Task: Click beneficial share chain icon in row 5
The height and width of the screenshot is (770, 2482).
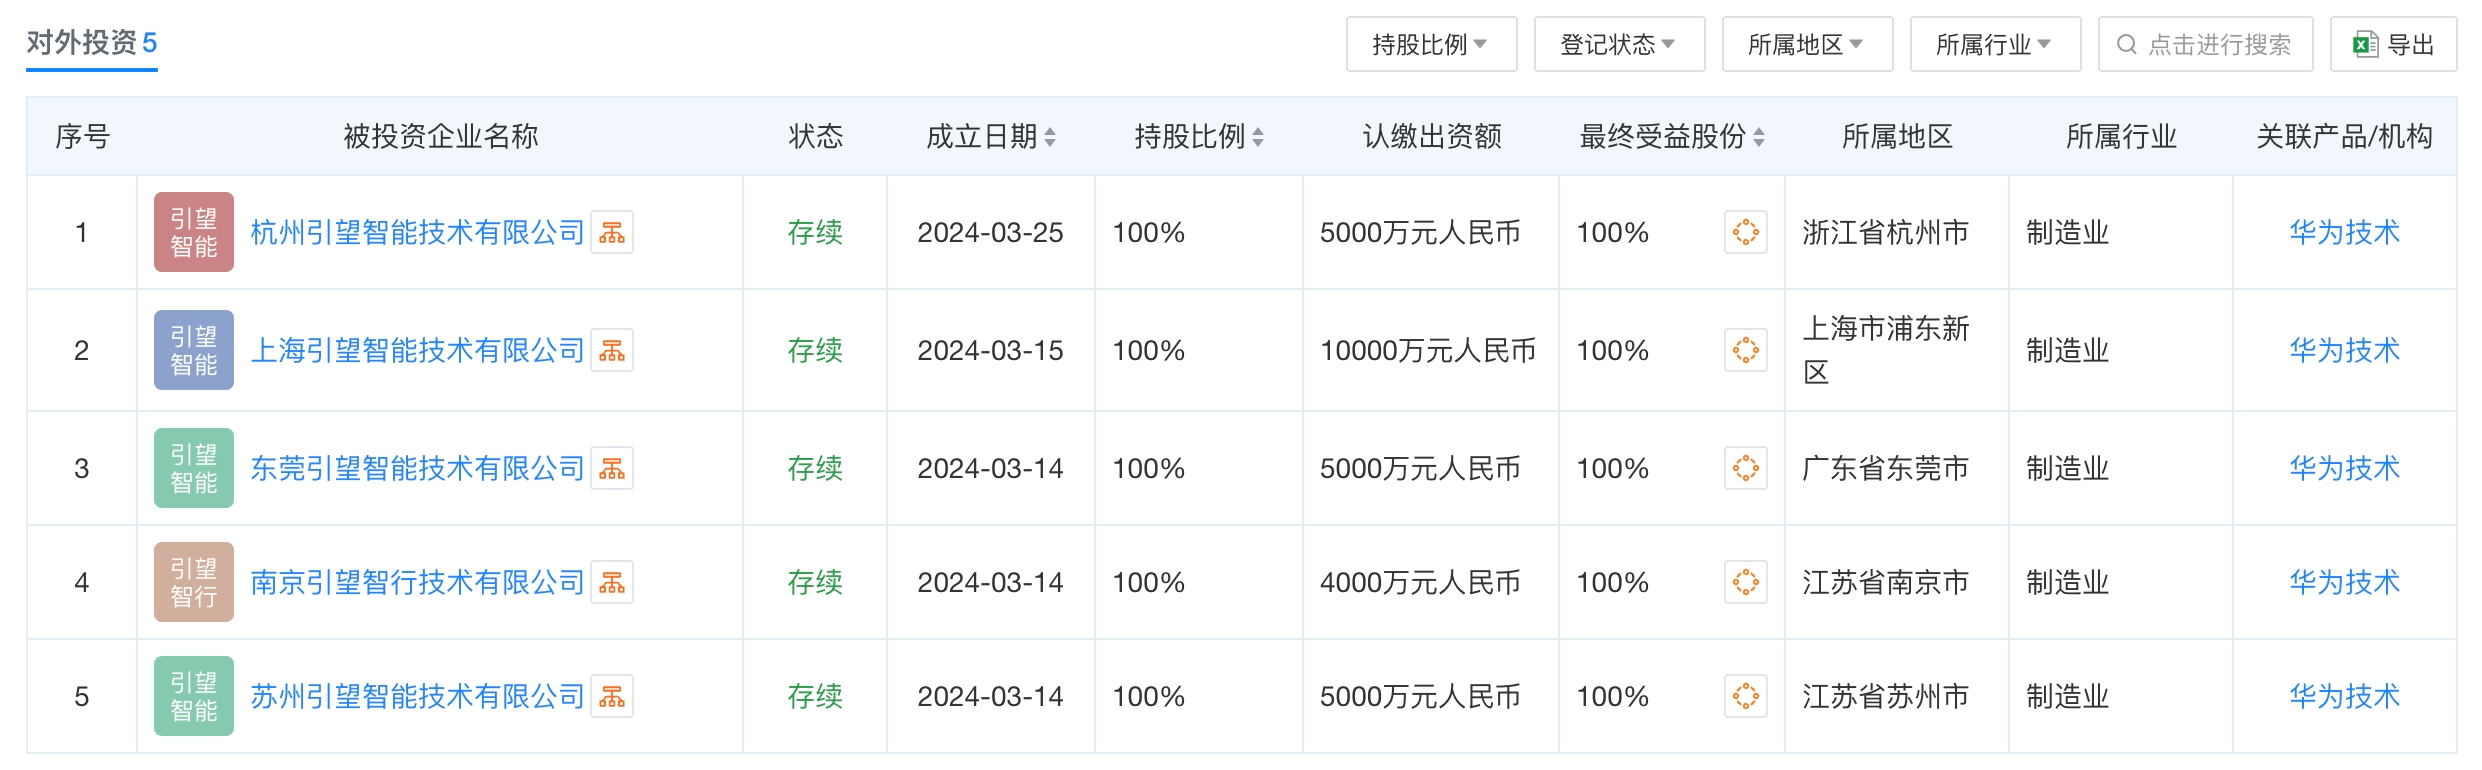Action: click(x=1745, y=697)
